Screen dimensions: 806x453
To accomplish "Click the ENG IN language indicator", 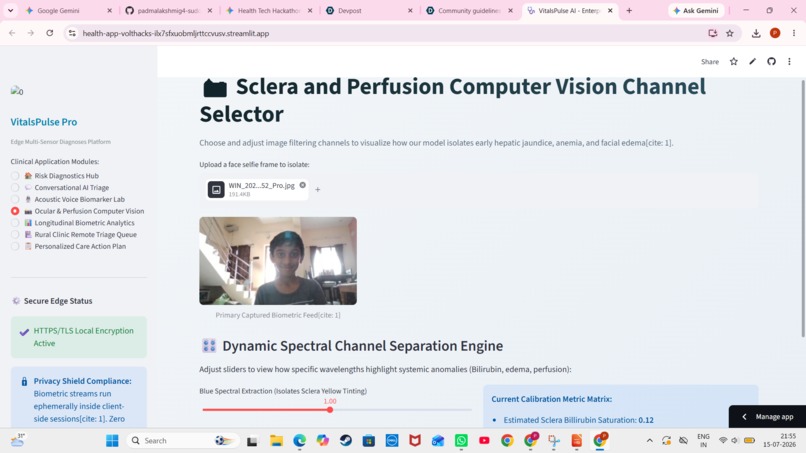I will (x=703, y=441).
